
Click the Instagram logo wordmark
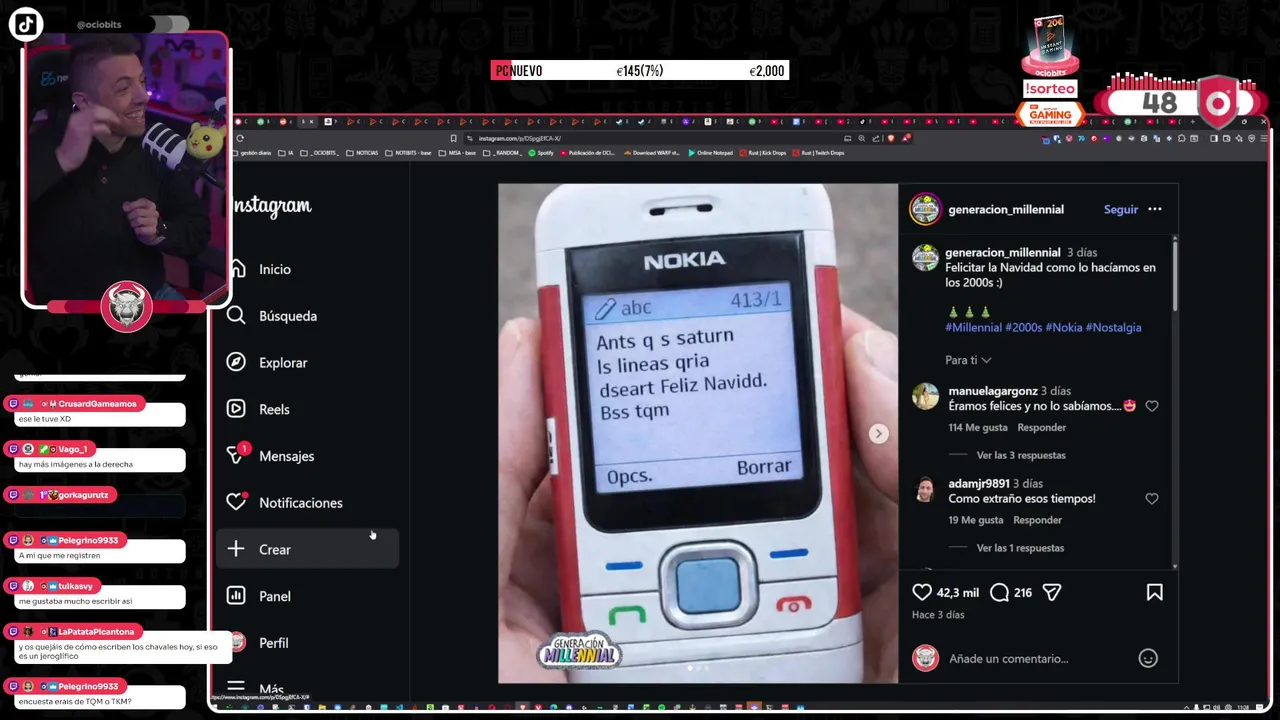(x=272, y=206)
